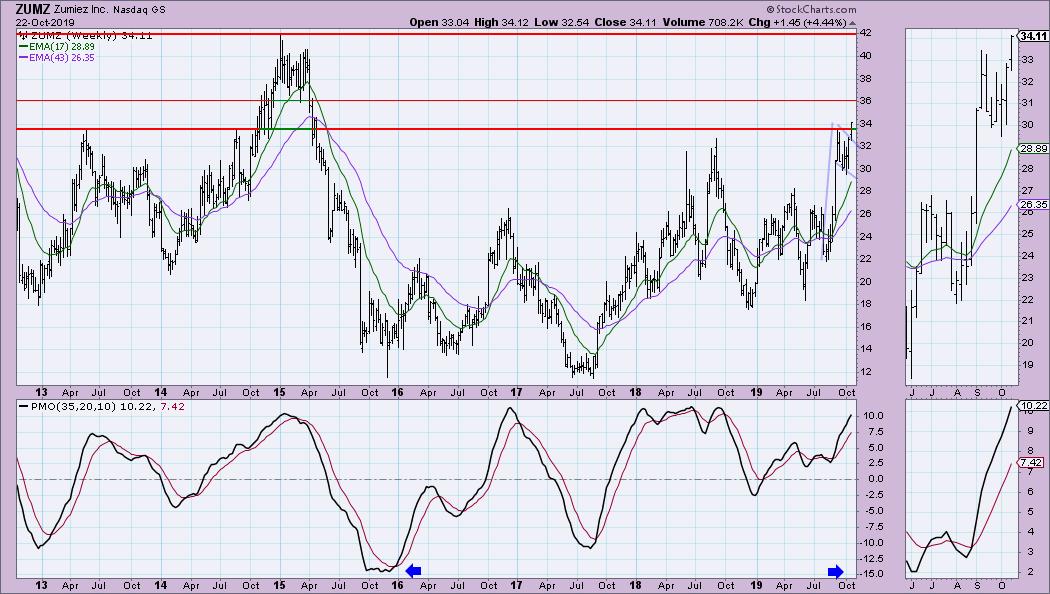Click the Zumiez Inc. company name
Image resolution: width=1050 pixels, height=594 pixels.
coord(80,10)
